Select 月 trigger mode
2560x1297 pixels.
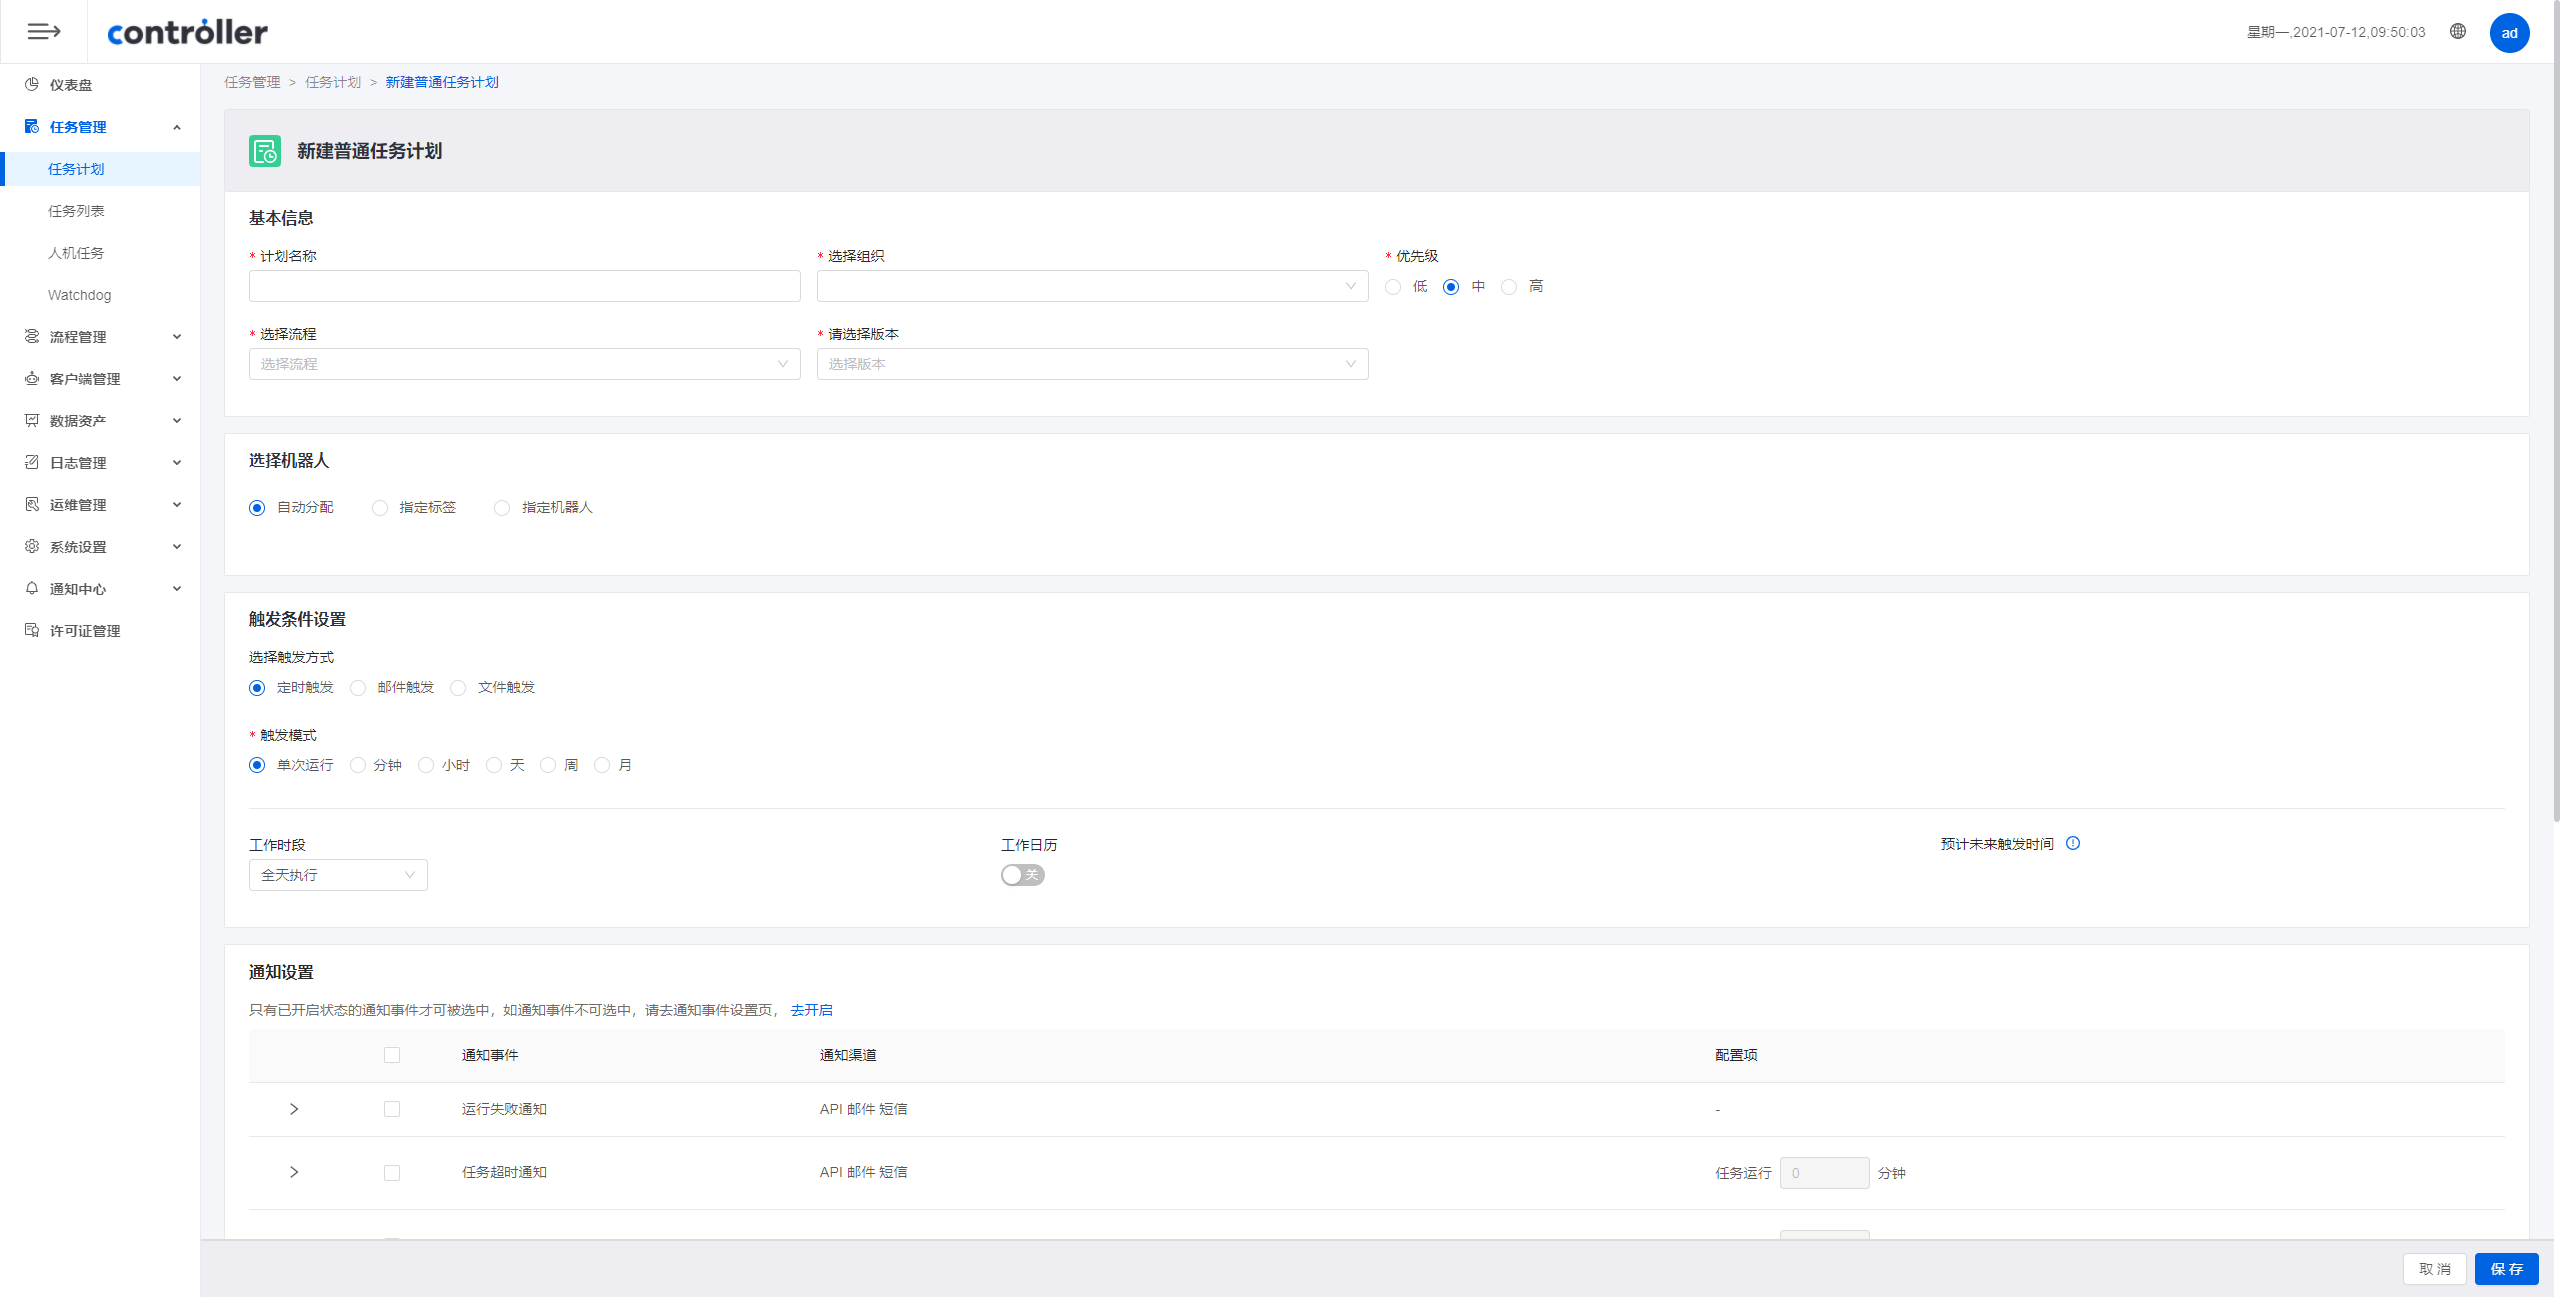point(602,766)
